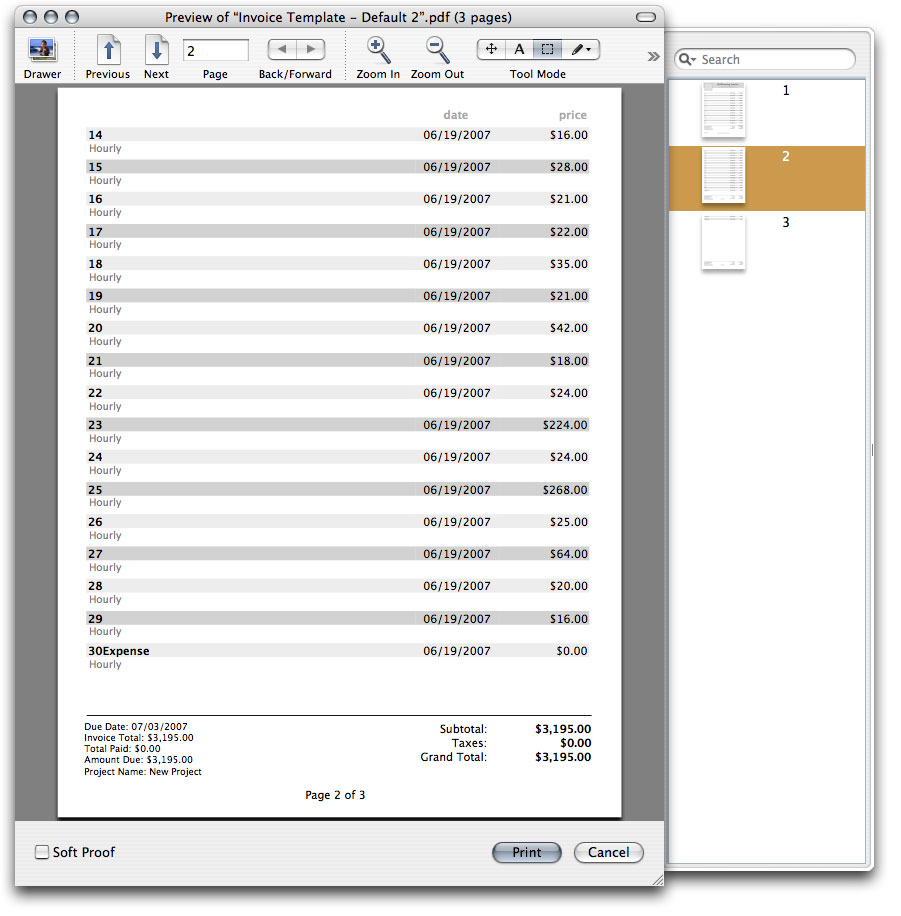901x916 pixels.
Task: Open the Search magnifier options menu
Action: tap(687, 60)
